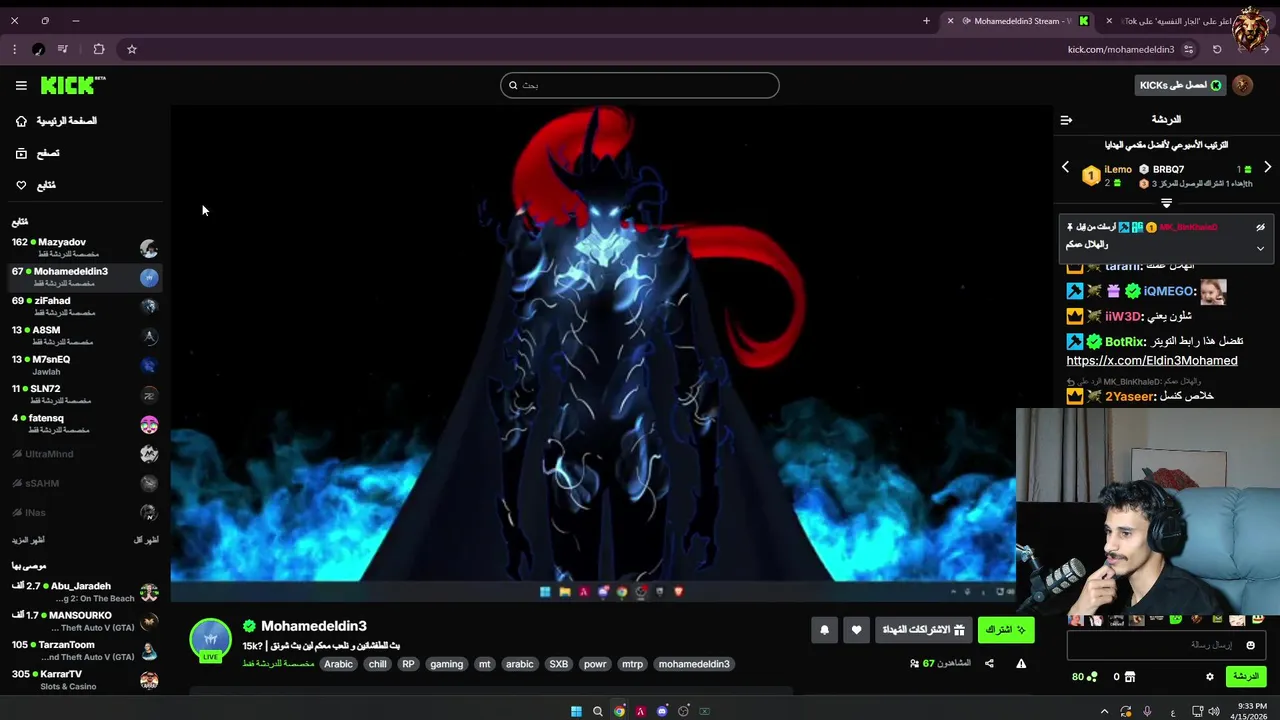Open تصفح browse in sidebar
Viewport: 1280px width, 720px height.
38,153
